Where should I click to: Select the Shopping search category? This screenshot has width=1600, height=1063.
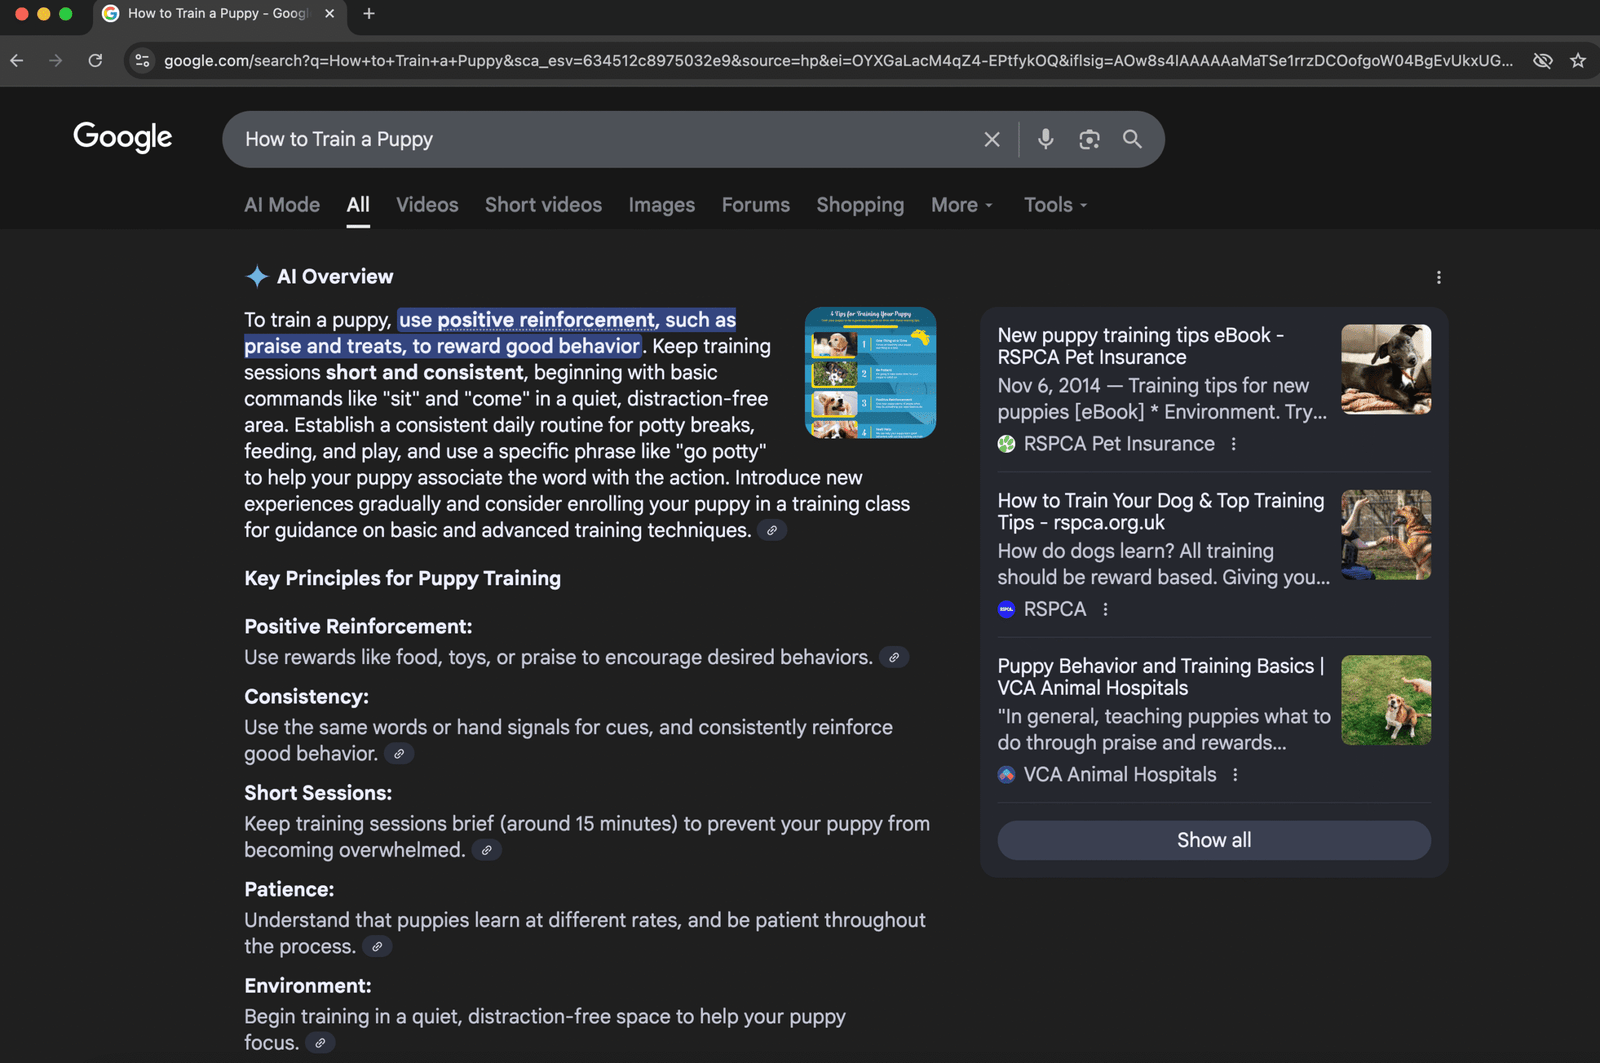point(859,204)
